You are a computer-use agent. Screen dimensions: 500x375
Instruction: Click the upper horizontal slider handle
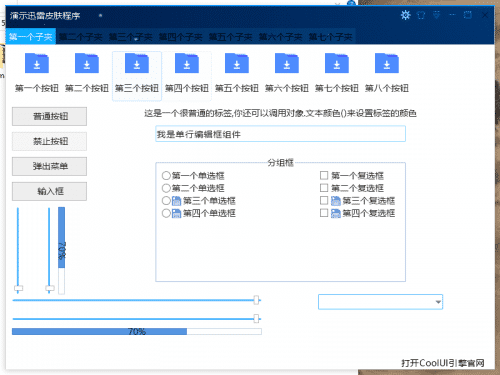coord(256,300)
